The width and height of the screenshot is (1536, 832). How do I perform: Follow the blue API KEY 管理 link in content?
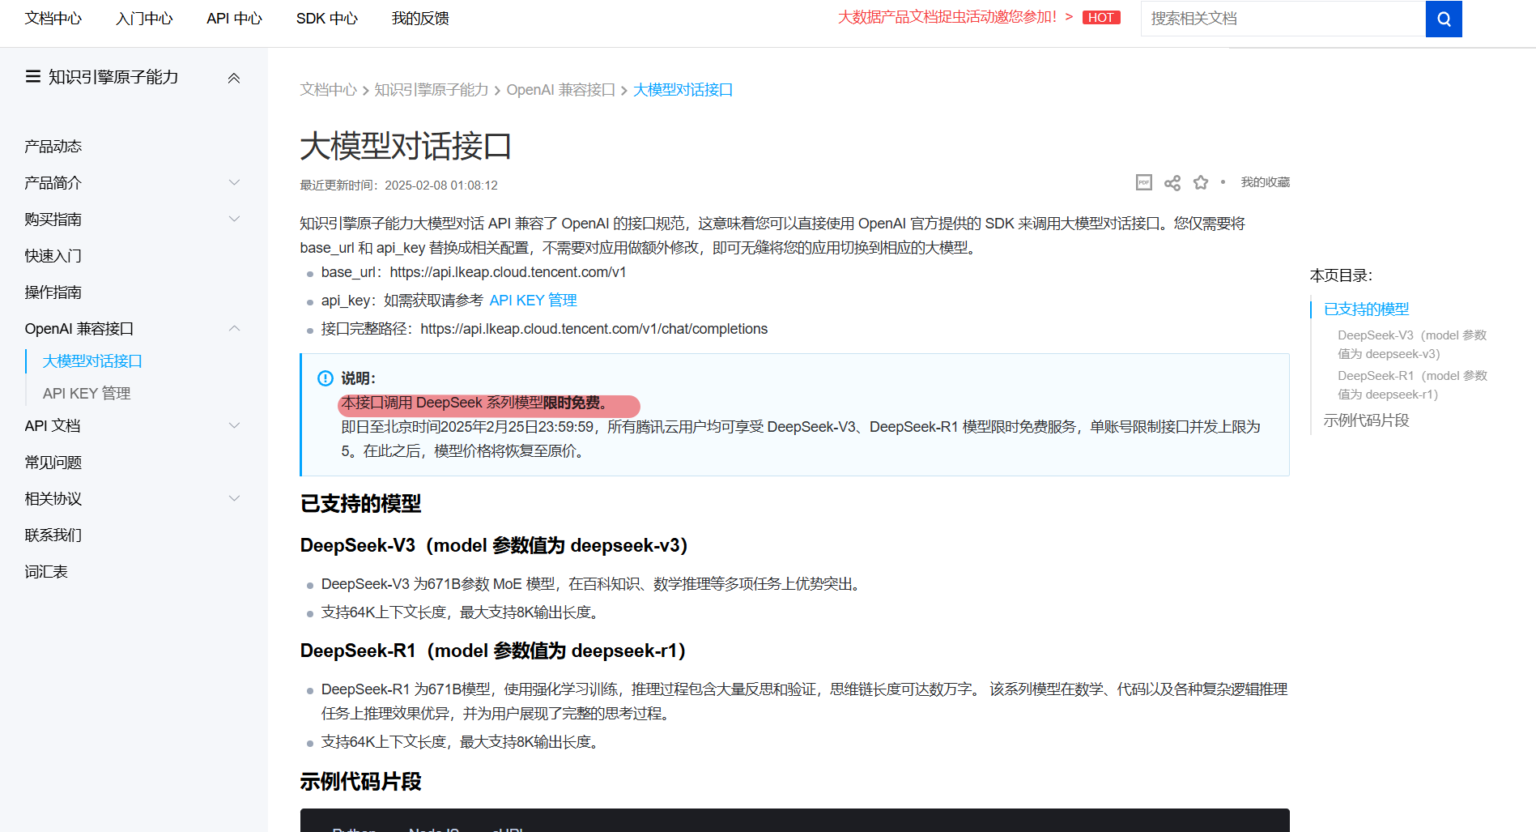pyautogui.click(x=533, y=300)
